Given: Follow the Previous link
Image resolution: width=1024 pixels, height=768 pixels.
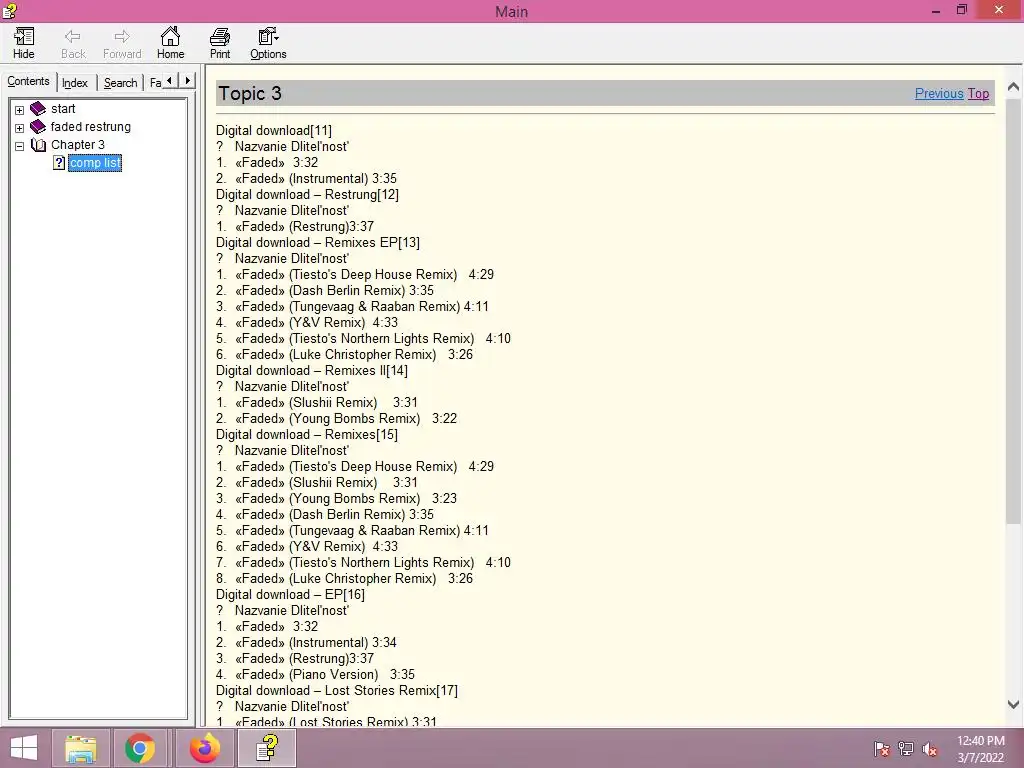Looking at the screenshot, I should coord(939,93).
